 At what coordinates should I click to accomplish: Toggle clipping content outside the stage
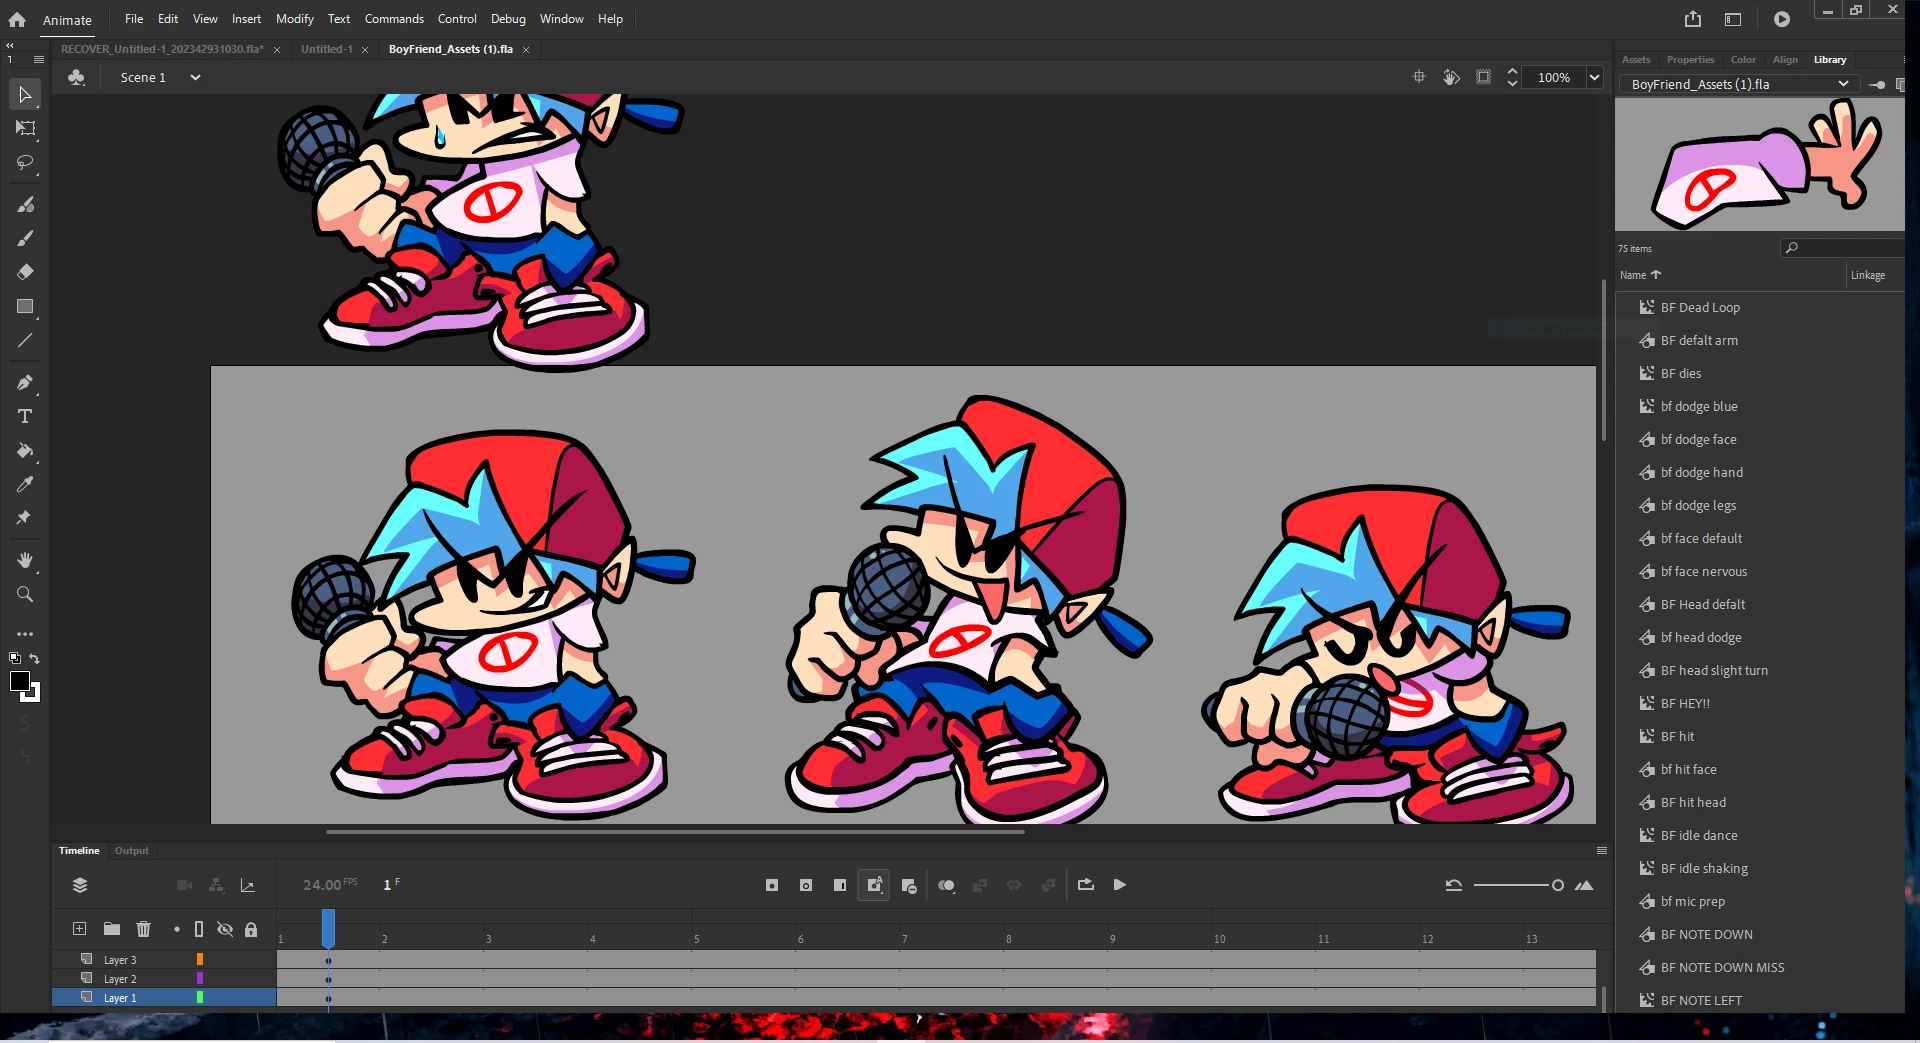[1484, 77]
